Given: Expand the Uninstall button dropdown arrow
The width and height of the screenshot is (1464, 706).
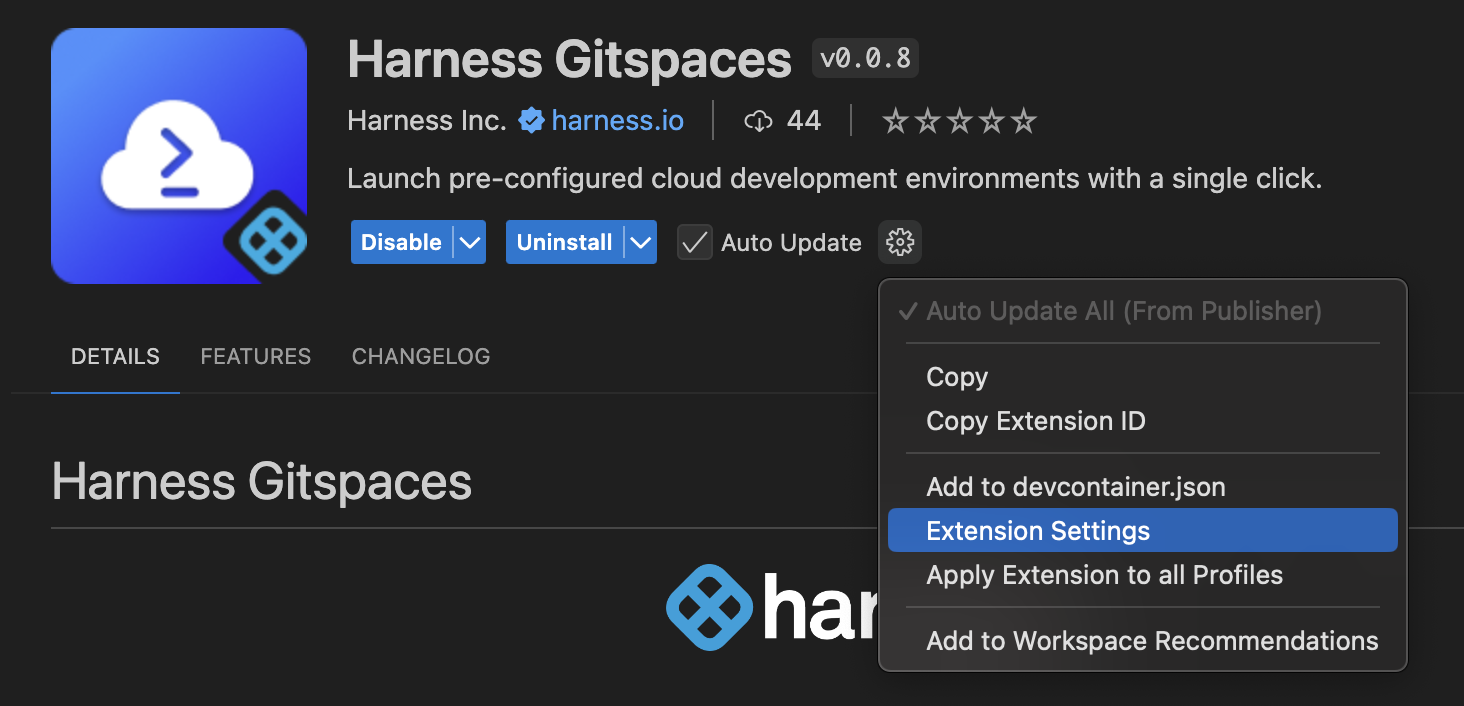Looking at the screenshot, I should (x=640, y=242).
